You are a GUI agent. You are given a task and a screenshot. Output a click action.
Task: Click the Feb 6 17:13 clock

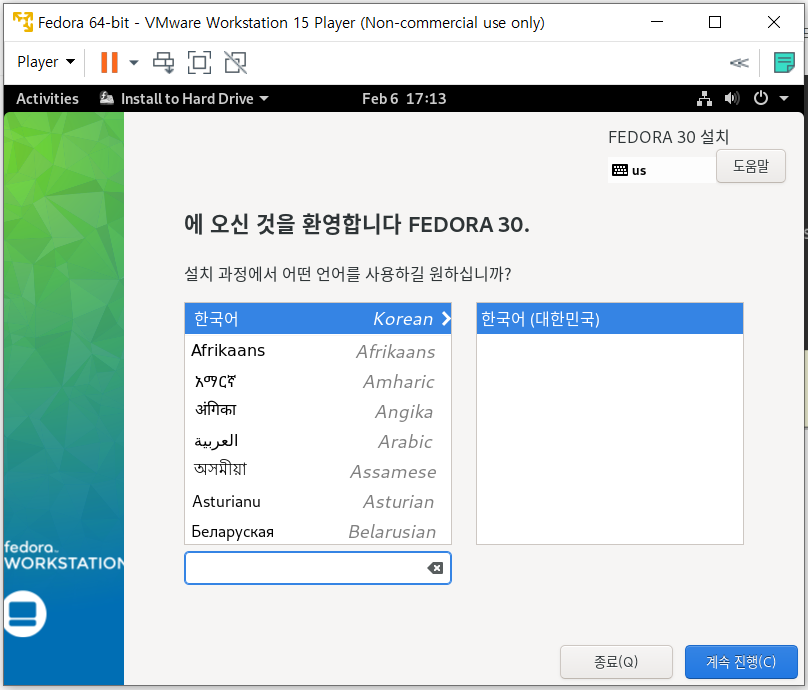pyautogui.click(x=404, y=98)
